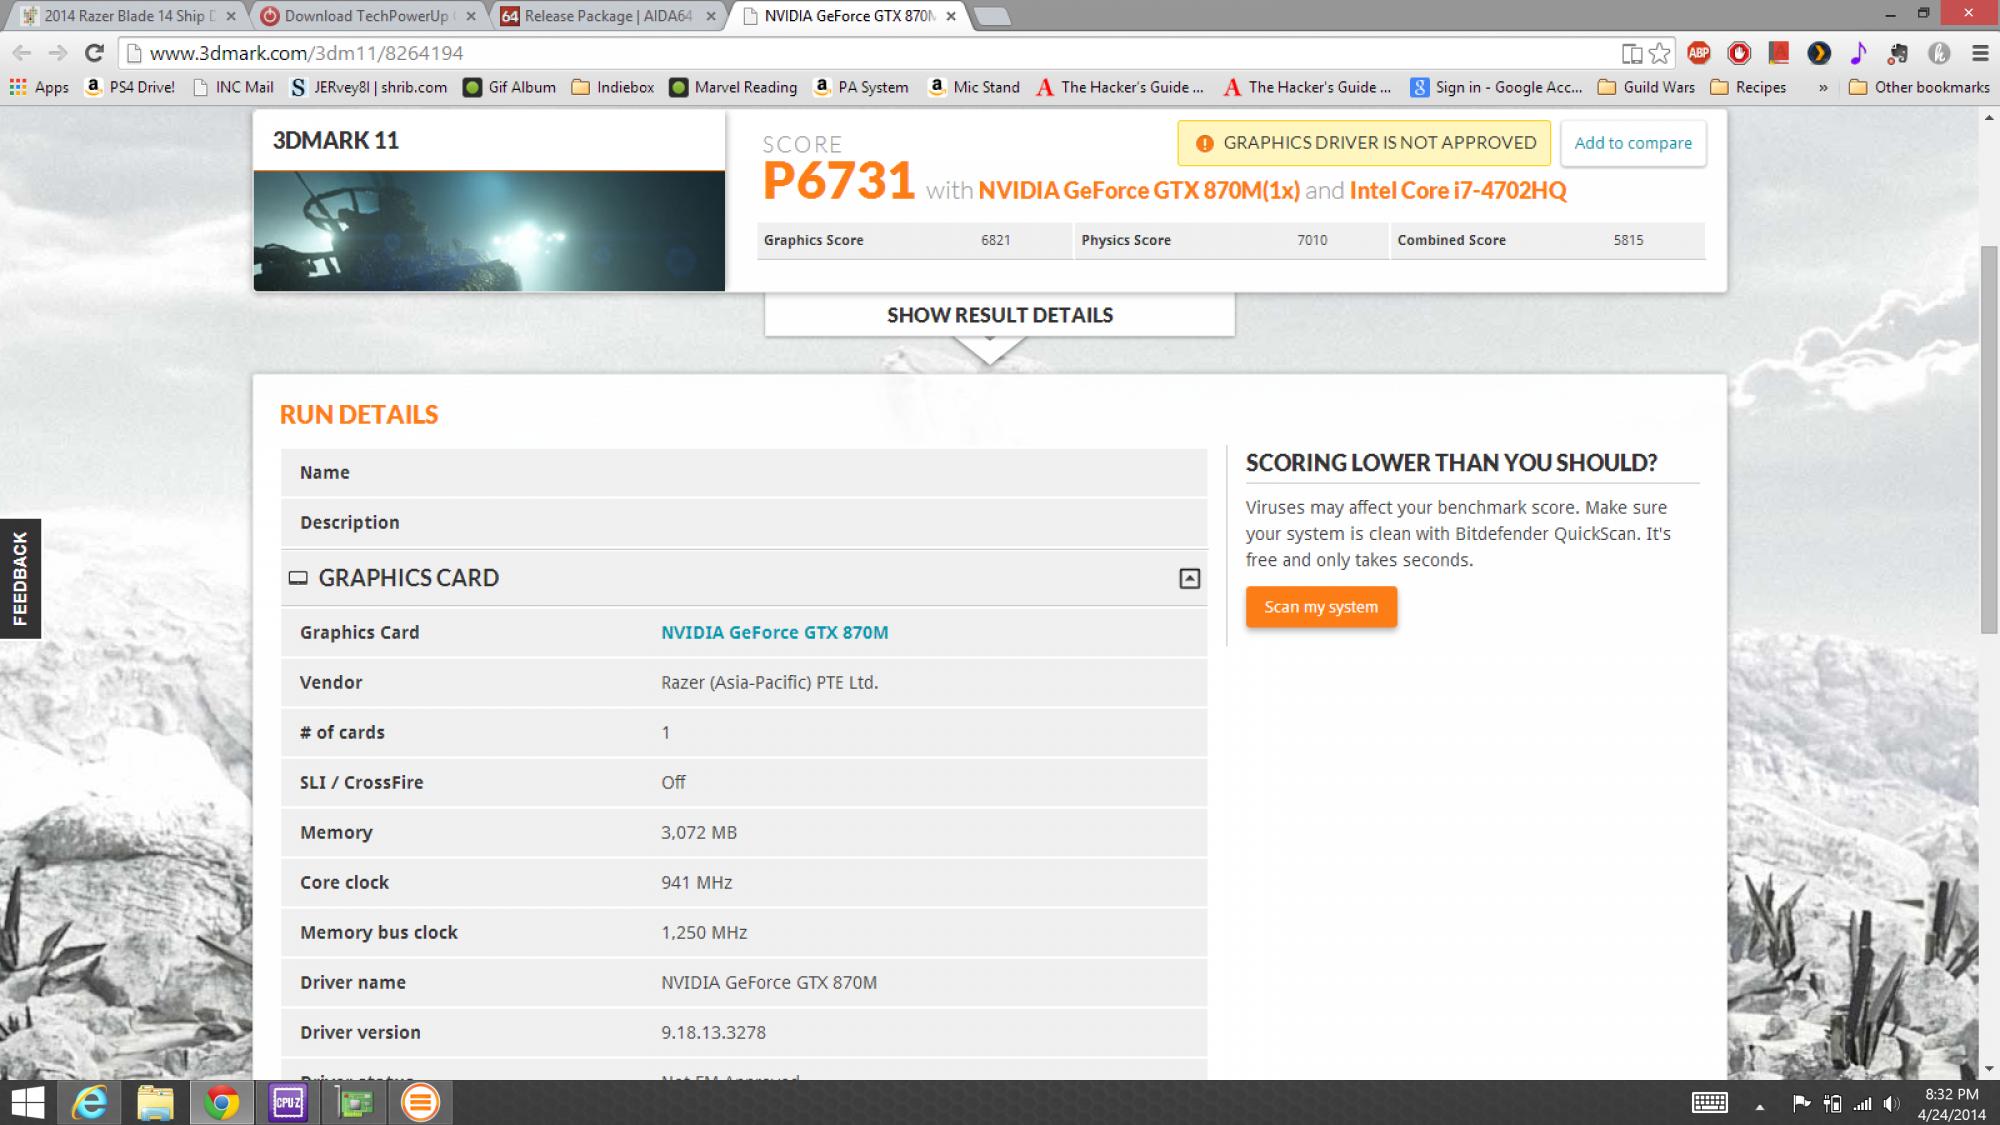Launch Internet Explorer from the taskbar
Viewport: 2000px width, 1125px height.
pos(91,1103)
